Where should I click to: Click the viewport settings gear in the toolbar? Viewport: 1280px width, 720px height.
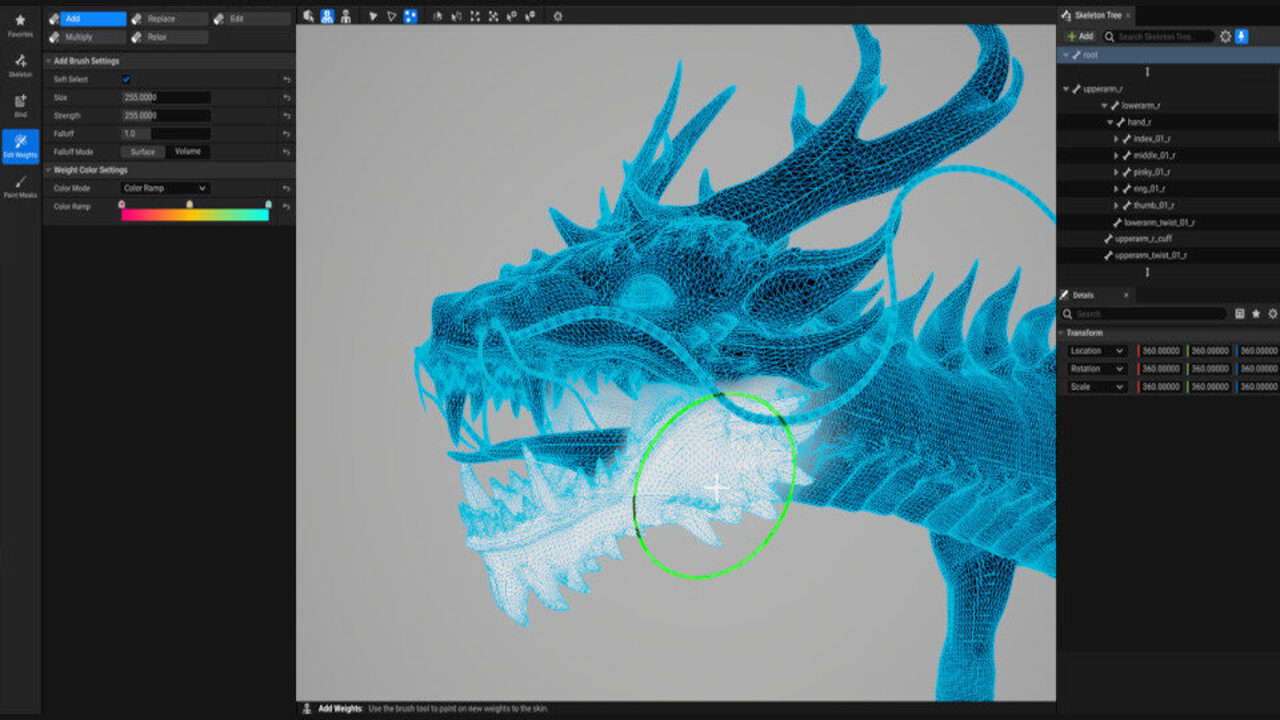[557, 16]
